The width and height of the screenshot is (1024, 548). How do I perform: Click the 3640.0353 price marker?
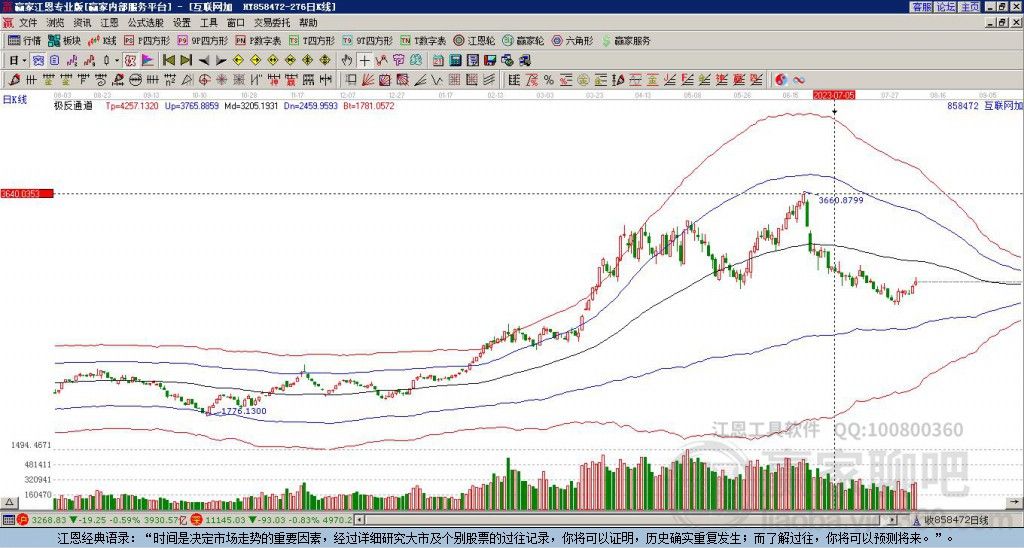pyautogui.click(x=27, y=194)
